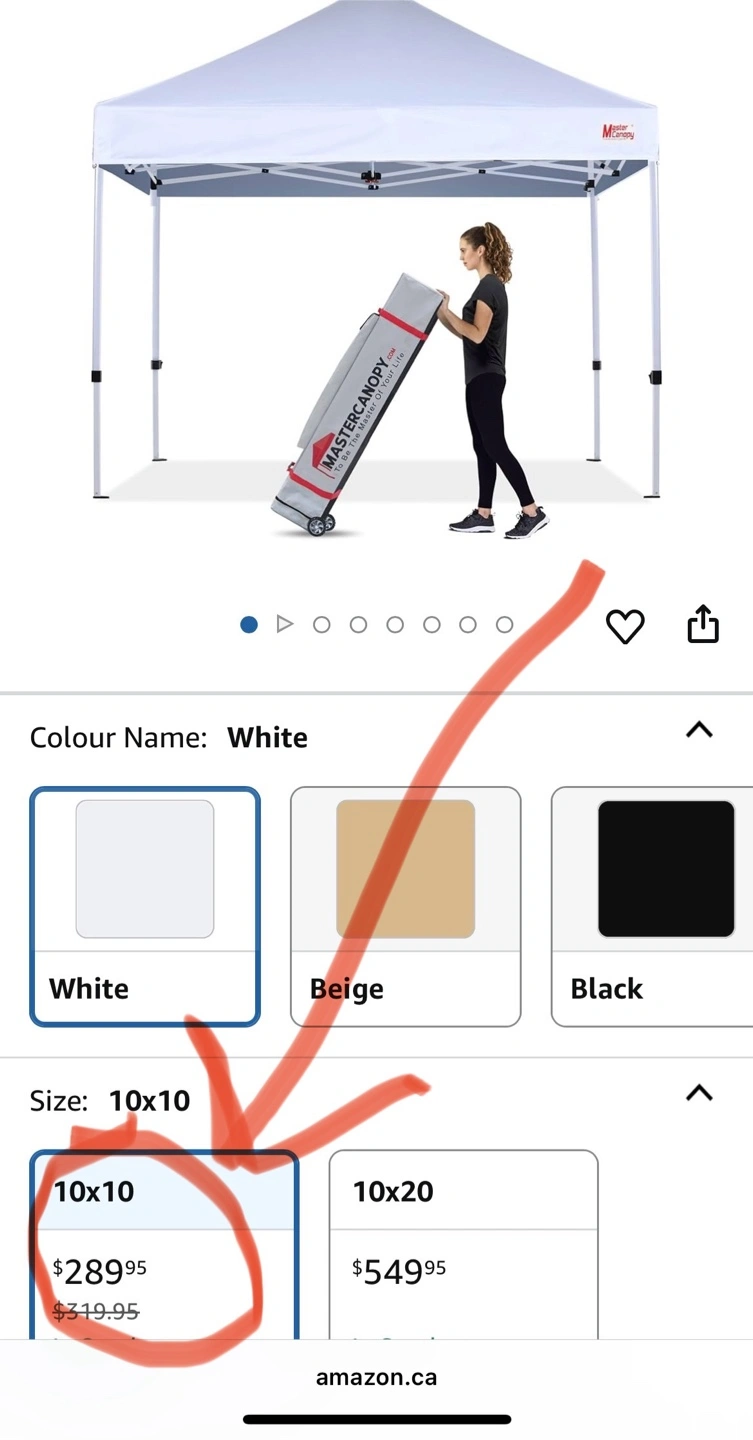
Task: Jump to the fourth carousel dot
Action: coord(358,625)
